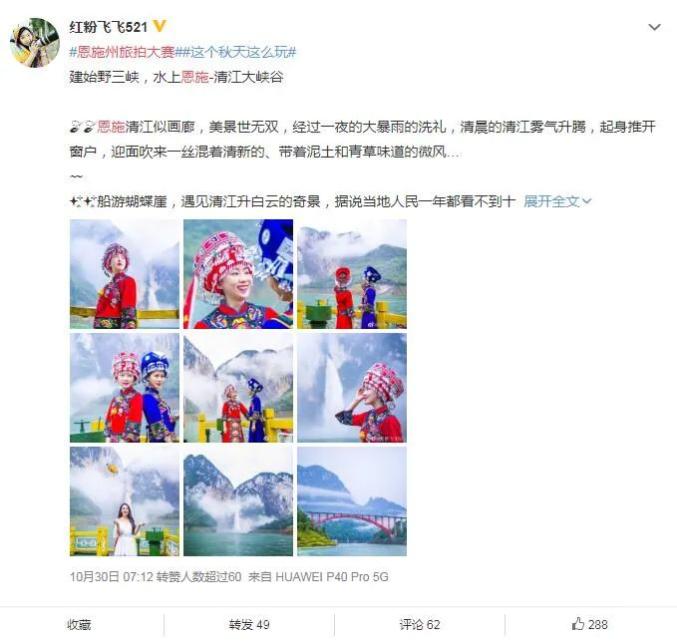The image size is (677, 642).
Task: Expand full post text via 展开全文
Action: tap(557, 201)
